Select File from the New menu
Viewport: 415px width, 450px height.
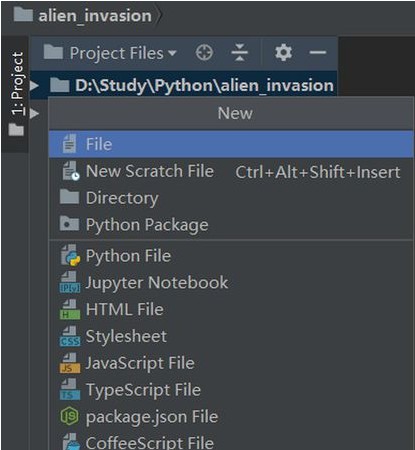click(x=231, y=144)
